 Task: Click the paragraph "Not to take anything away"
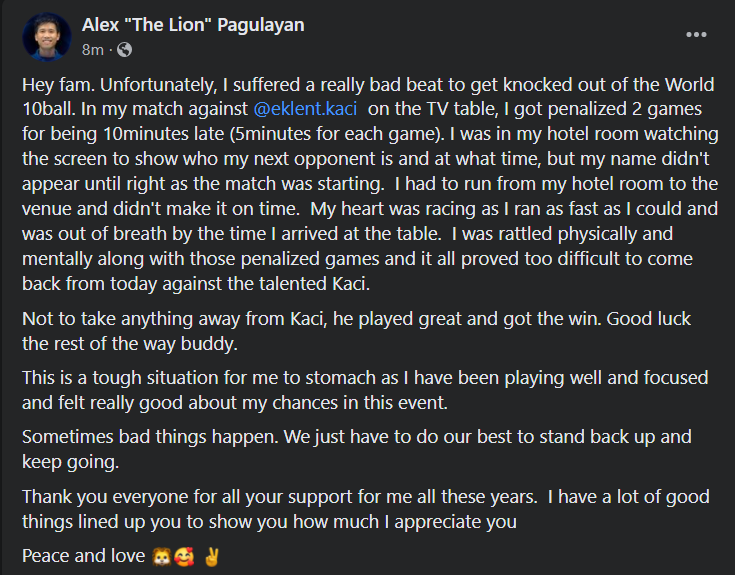point(356,331)
